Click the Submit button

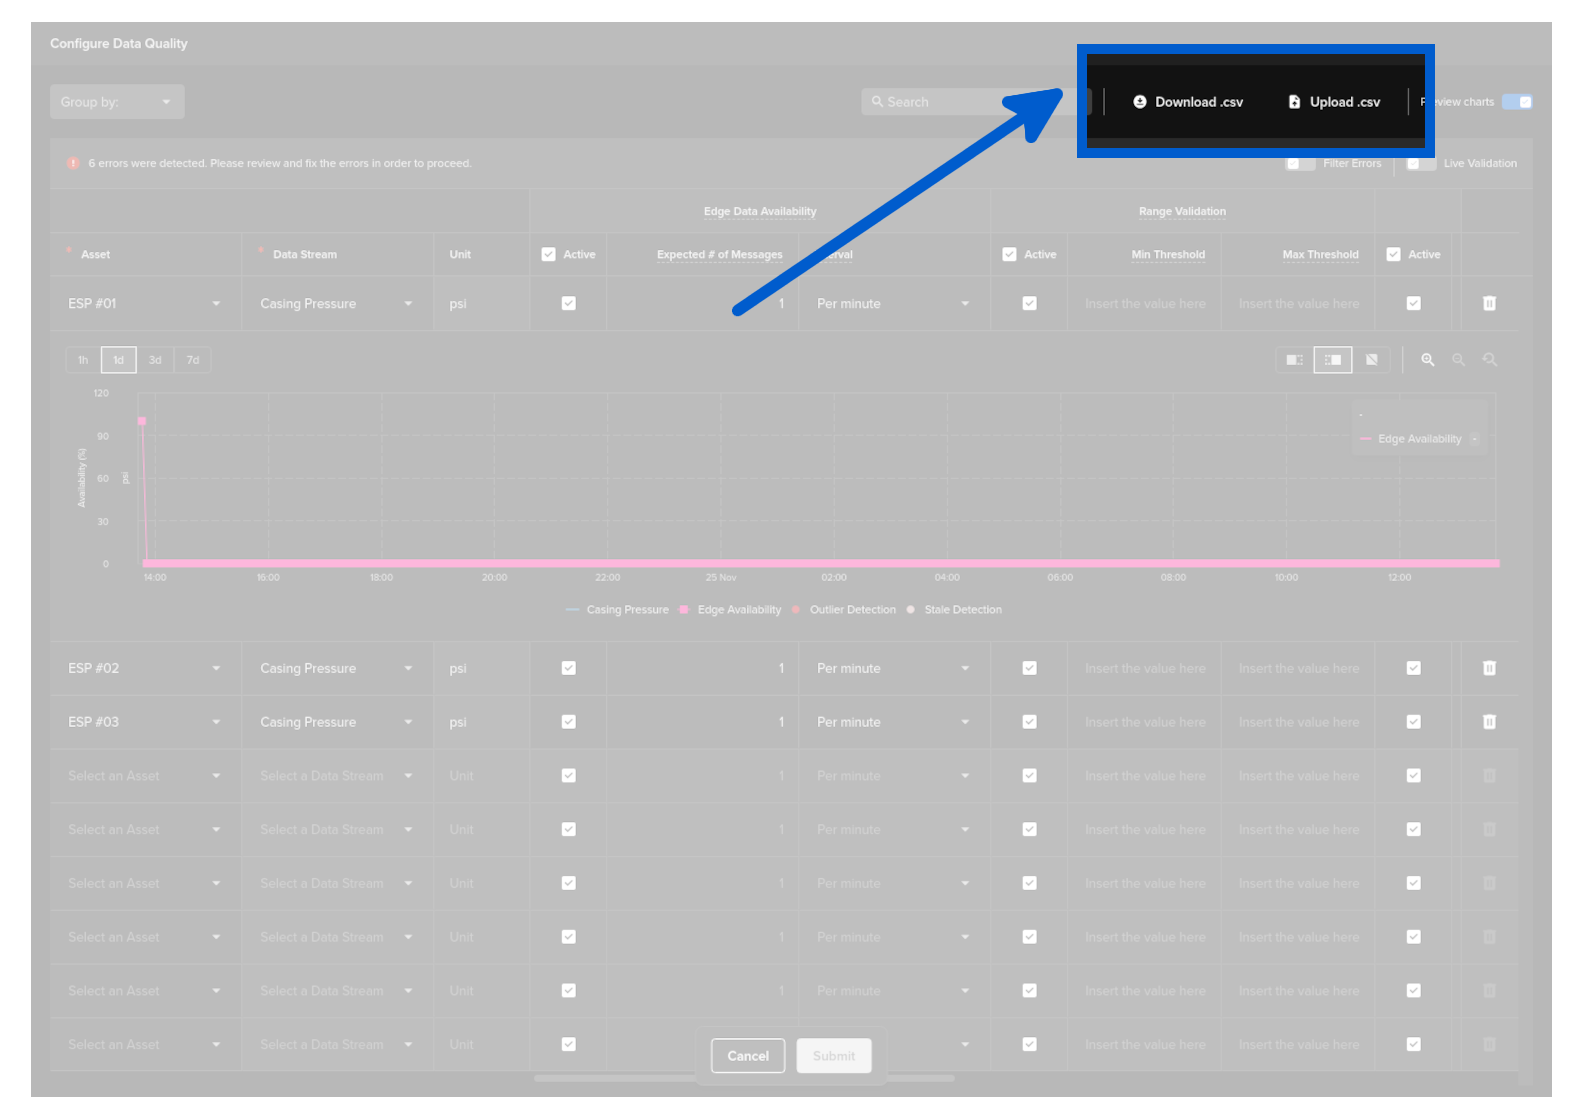[x=834, y=1056]
